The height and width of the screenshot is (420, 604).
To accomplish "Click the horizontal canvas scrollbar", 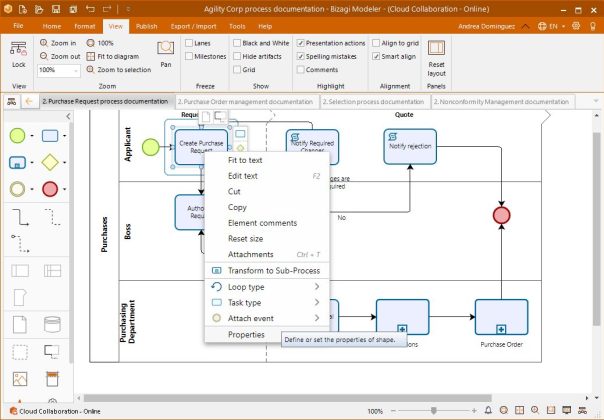I will (287, 398).
